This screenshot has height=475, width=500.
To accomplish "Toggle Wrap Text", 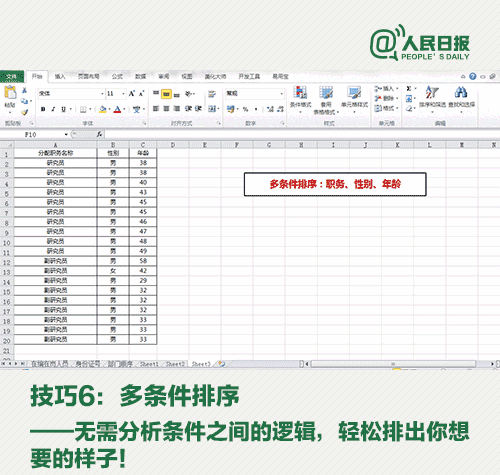I will 212,94.
